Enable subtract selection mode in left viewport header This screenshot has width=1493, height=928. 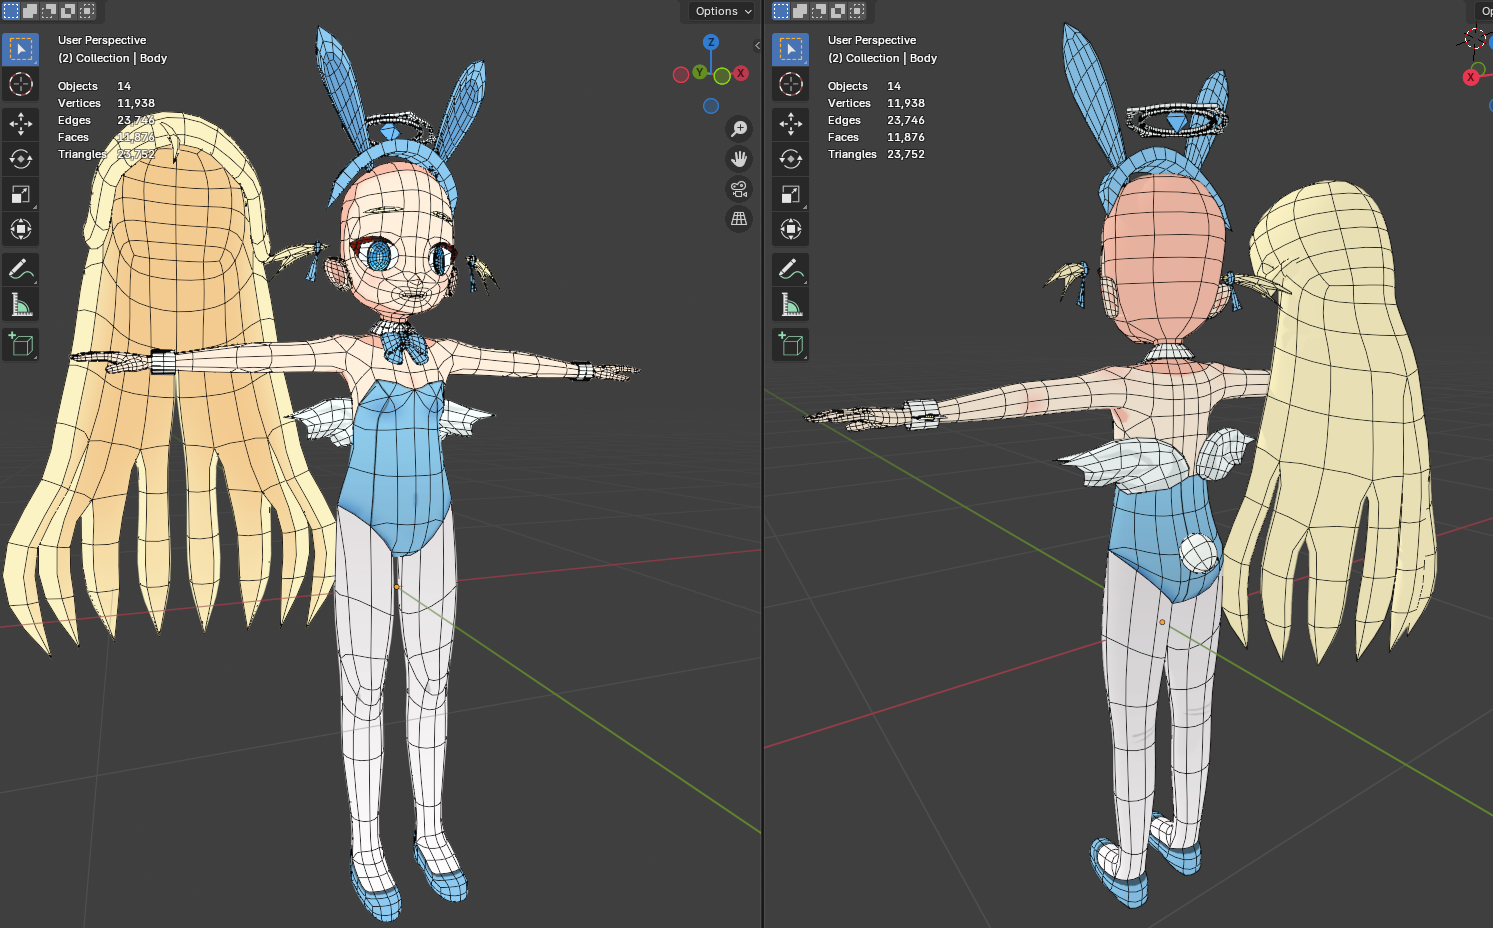click(49, 11)
